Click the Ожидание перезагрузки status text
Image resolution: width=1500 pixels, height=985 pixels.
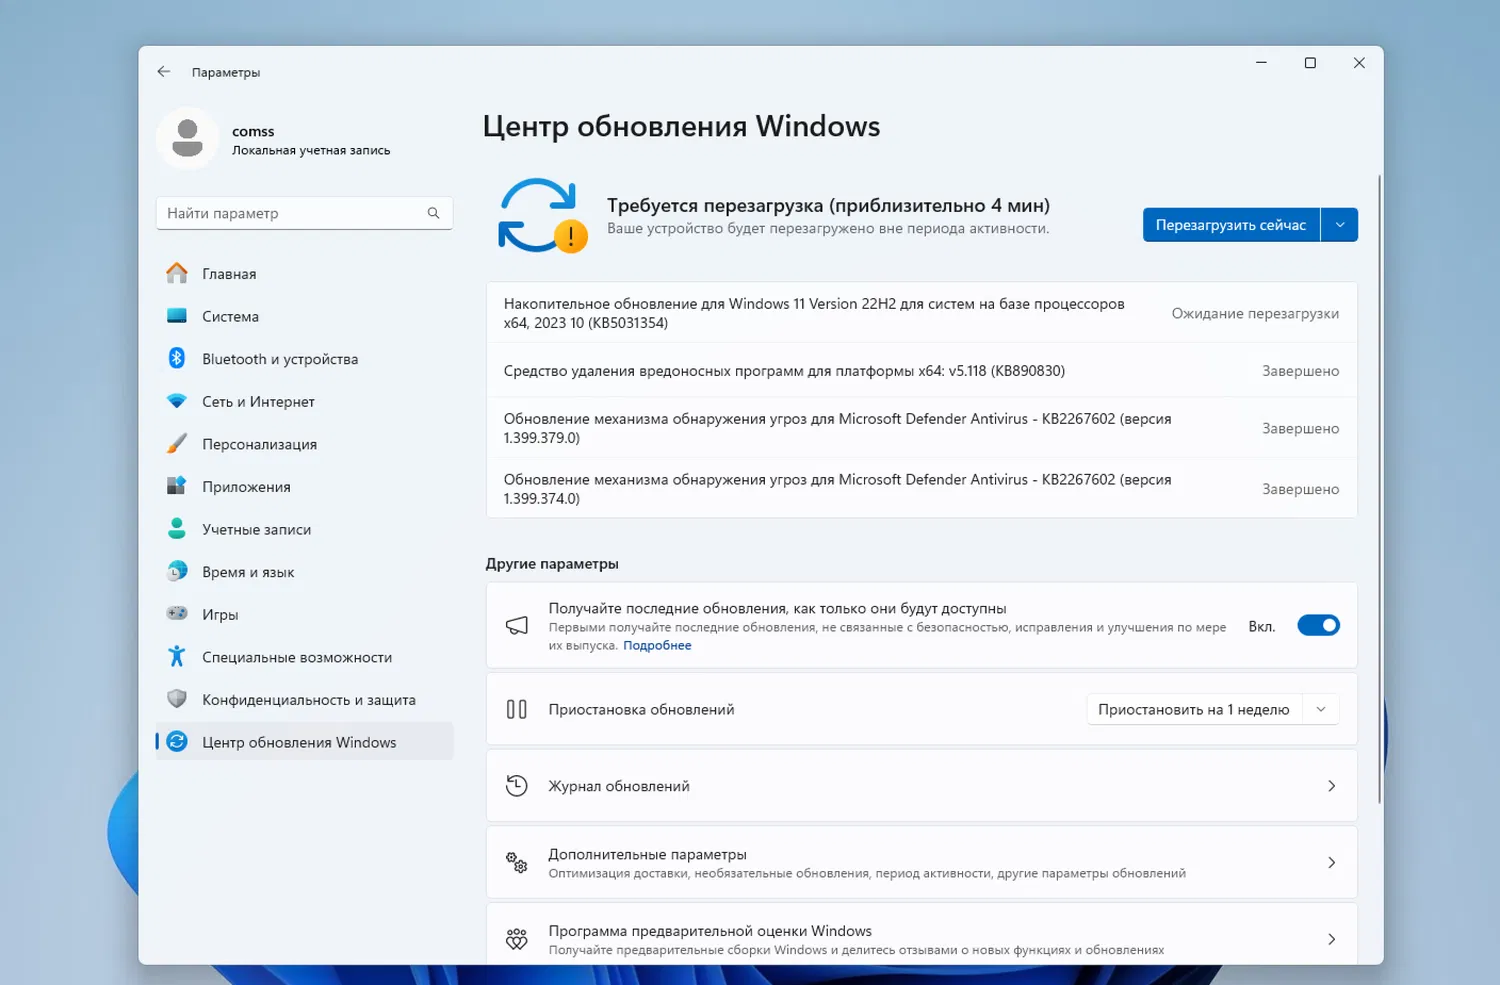1255,313
